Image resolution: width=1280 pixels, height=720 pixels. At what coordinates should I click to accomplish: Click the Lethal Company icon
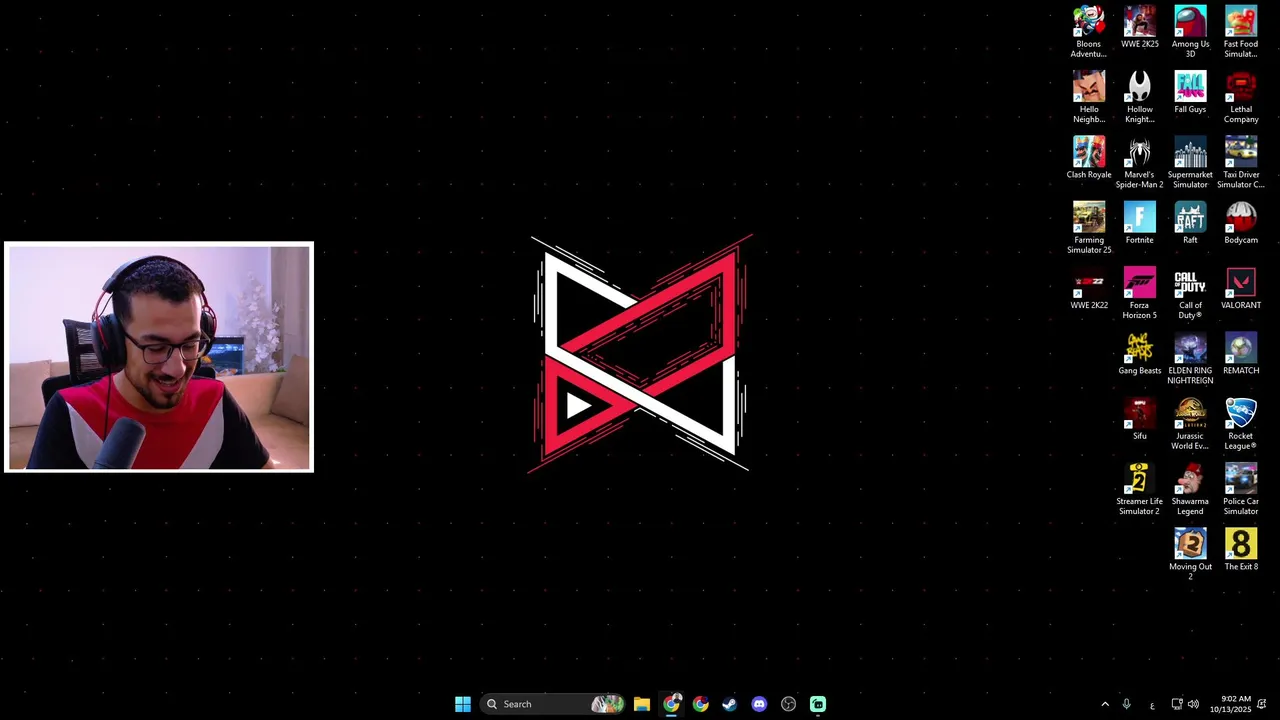[x=1241, y=97]
